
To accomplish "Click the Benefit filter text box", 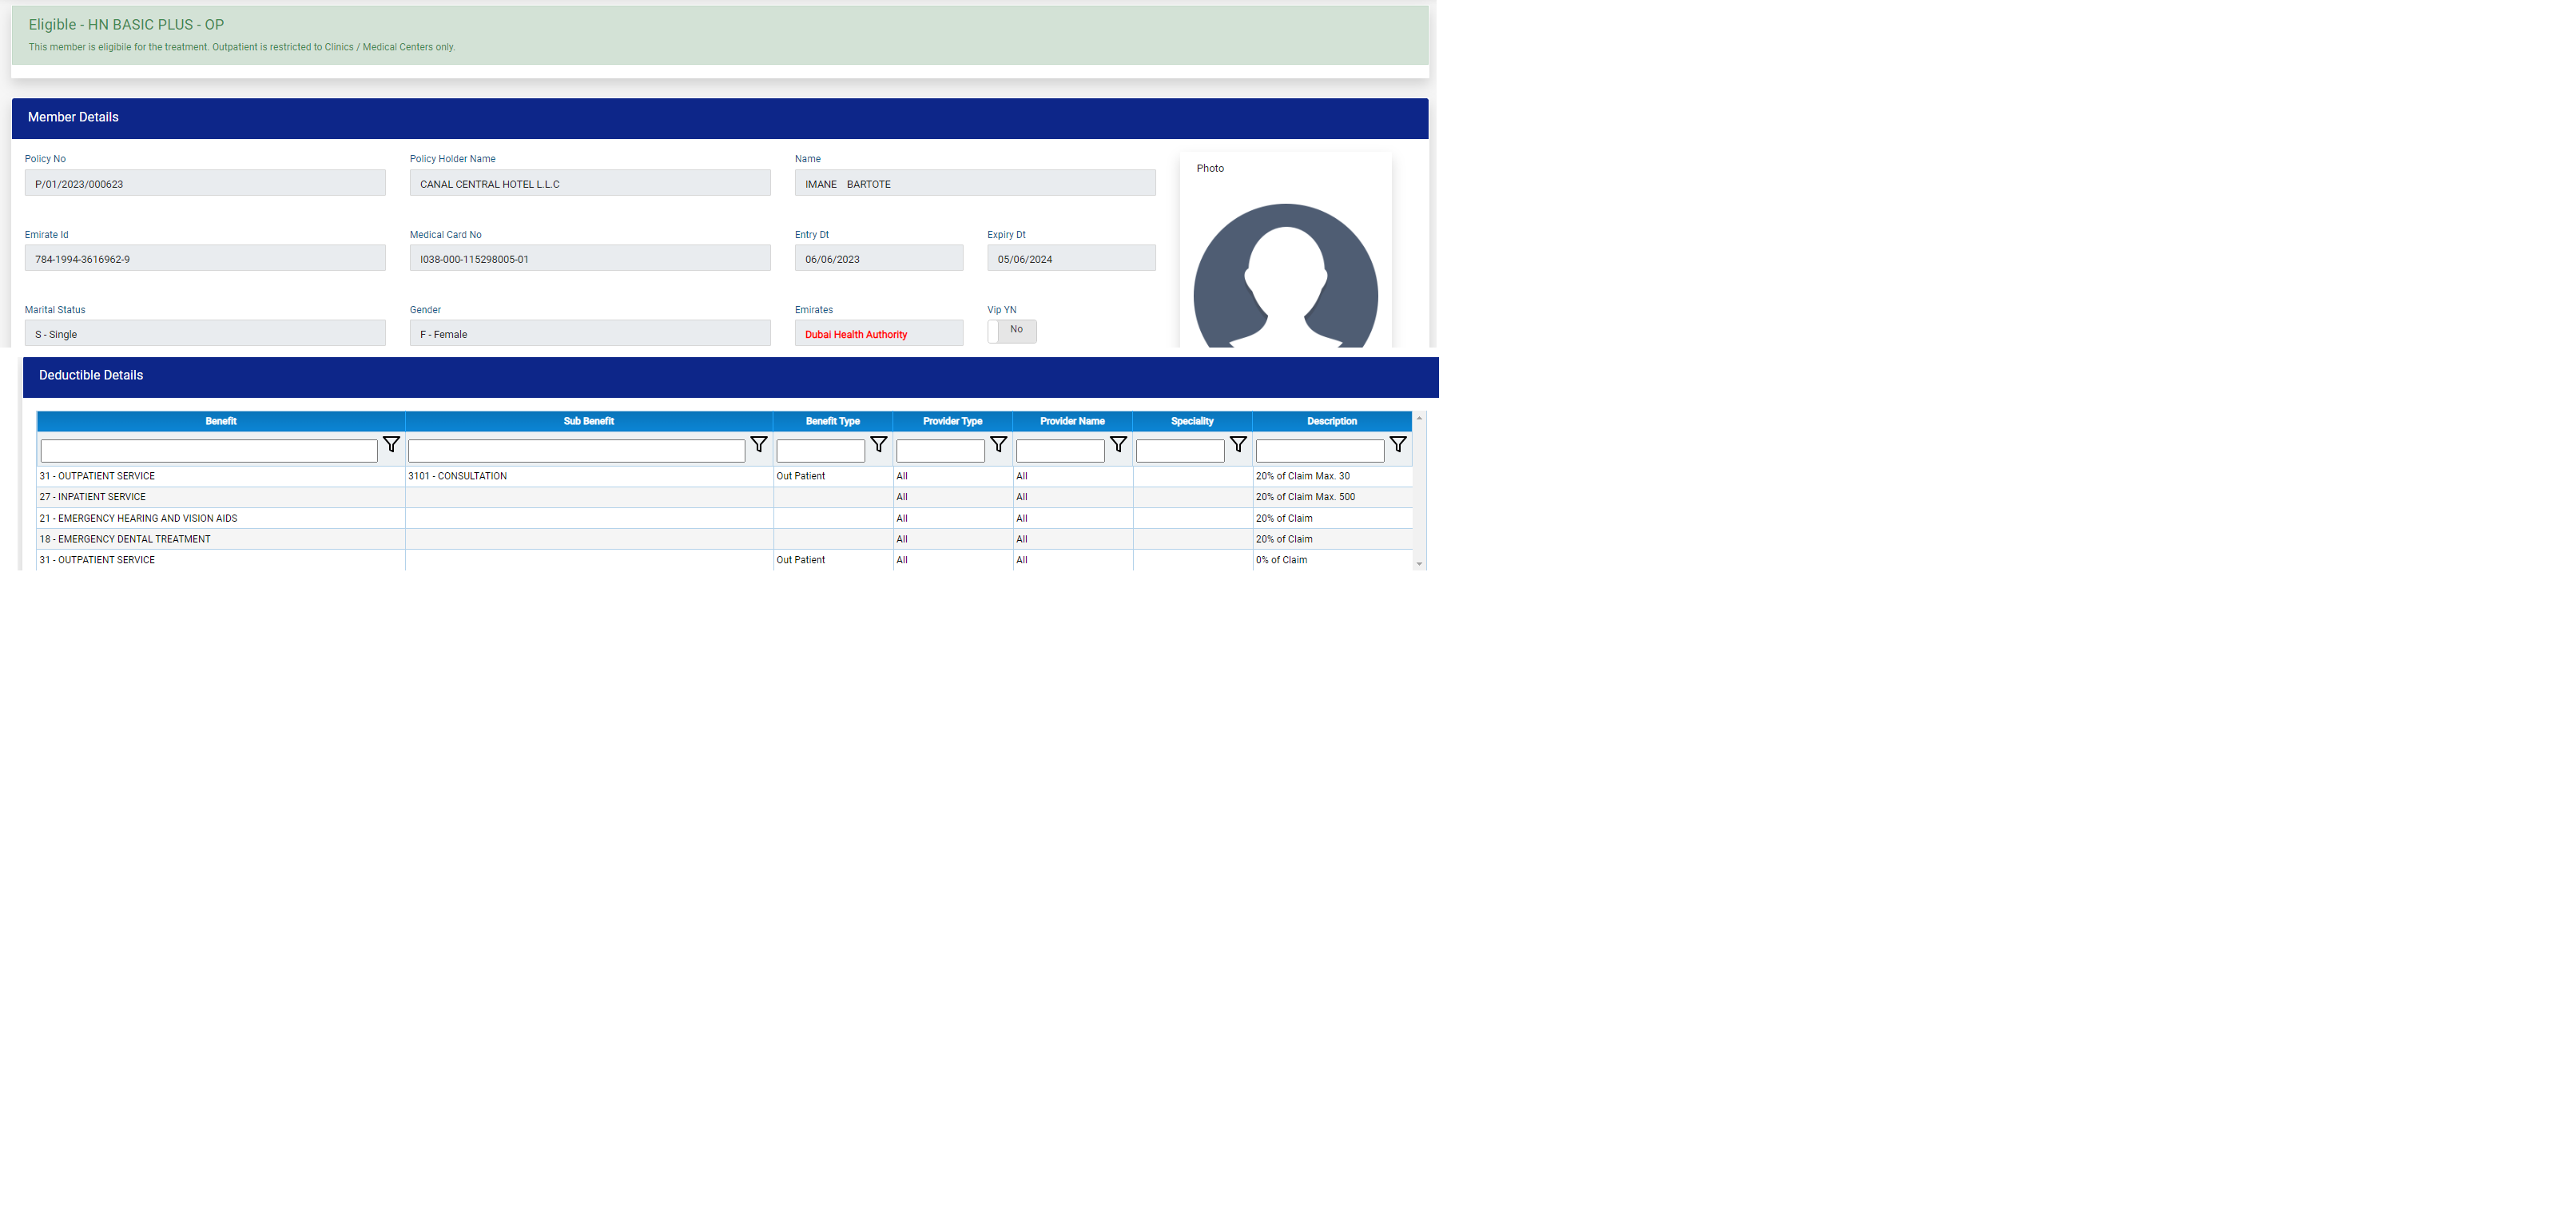I will click(x=209, y=451).
